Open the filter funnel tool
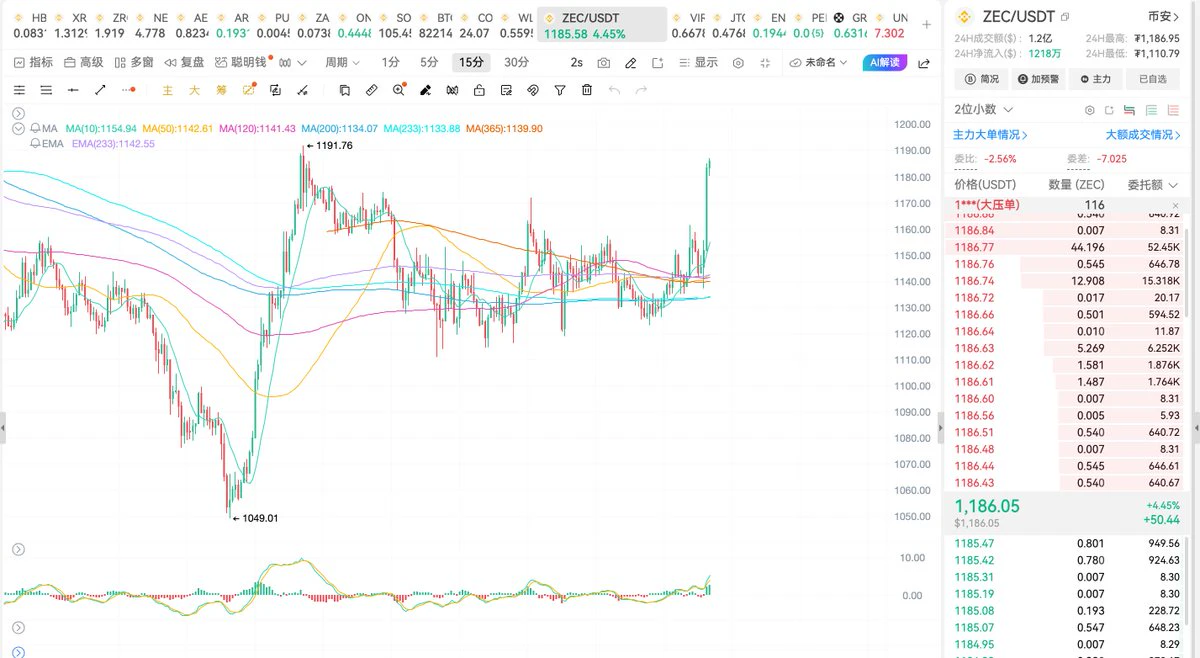Screen dimensions: 1200x658 560,90
